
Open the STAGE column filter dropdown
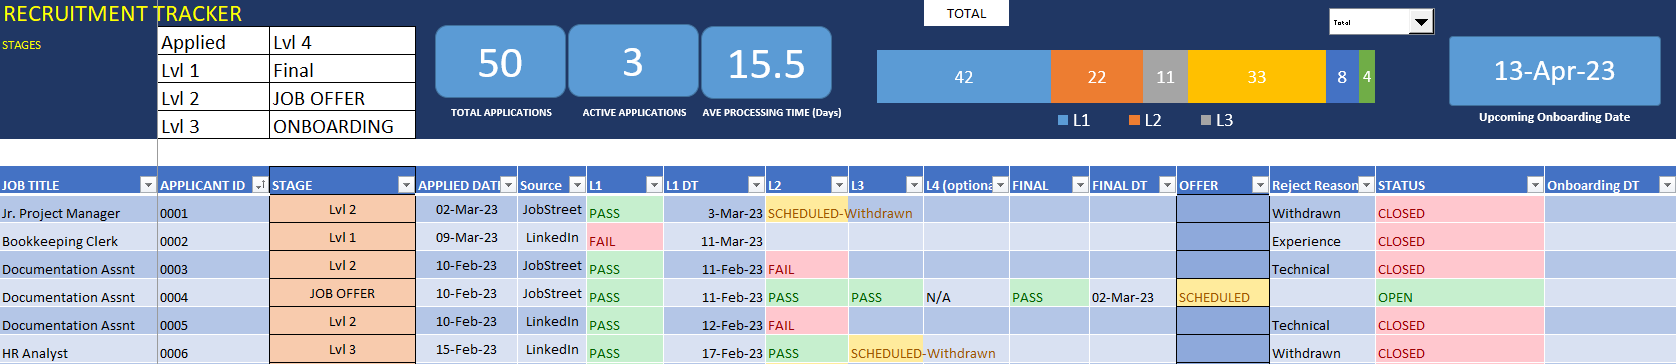coord(406,185)
